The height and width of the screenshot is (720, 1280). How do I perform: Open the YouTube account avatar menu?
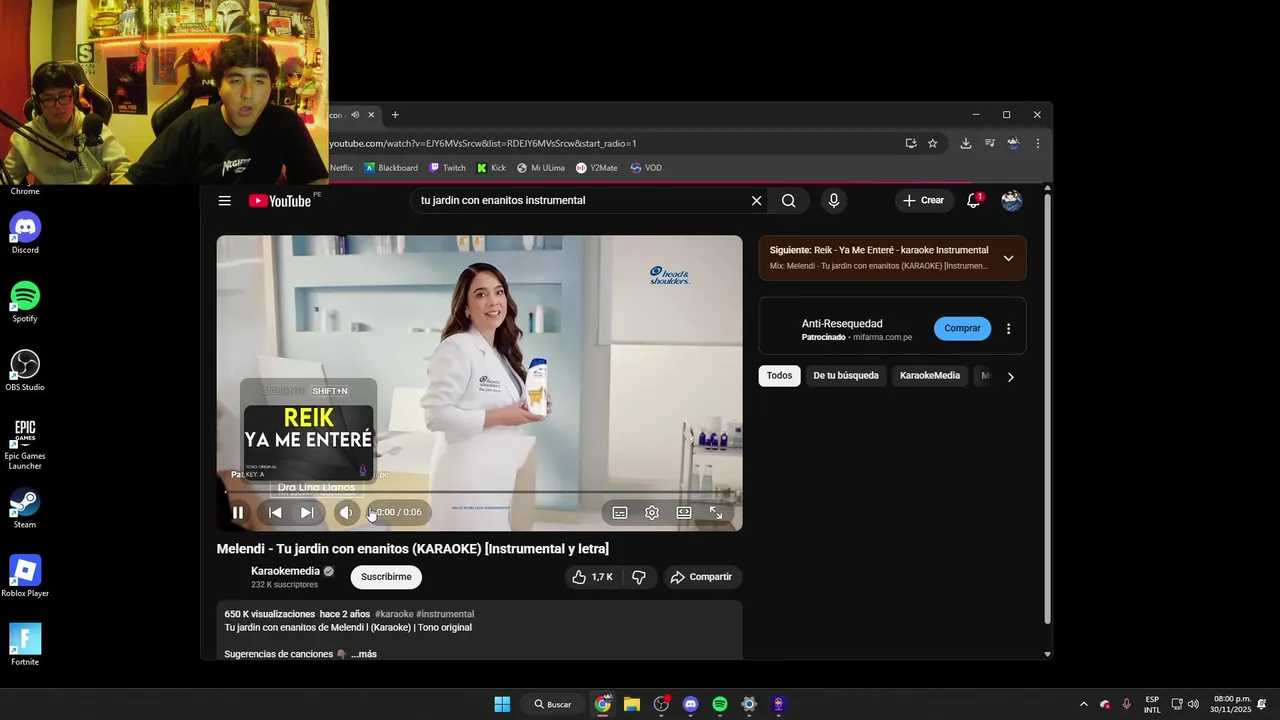point(1012,201)
